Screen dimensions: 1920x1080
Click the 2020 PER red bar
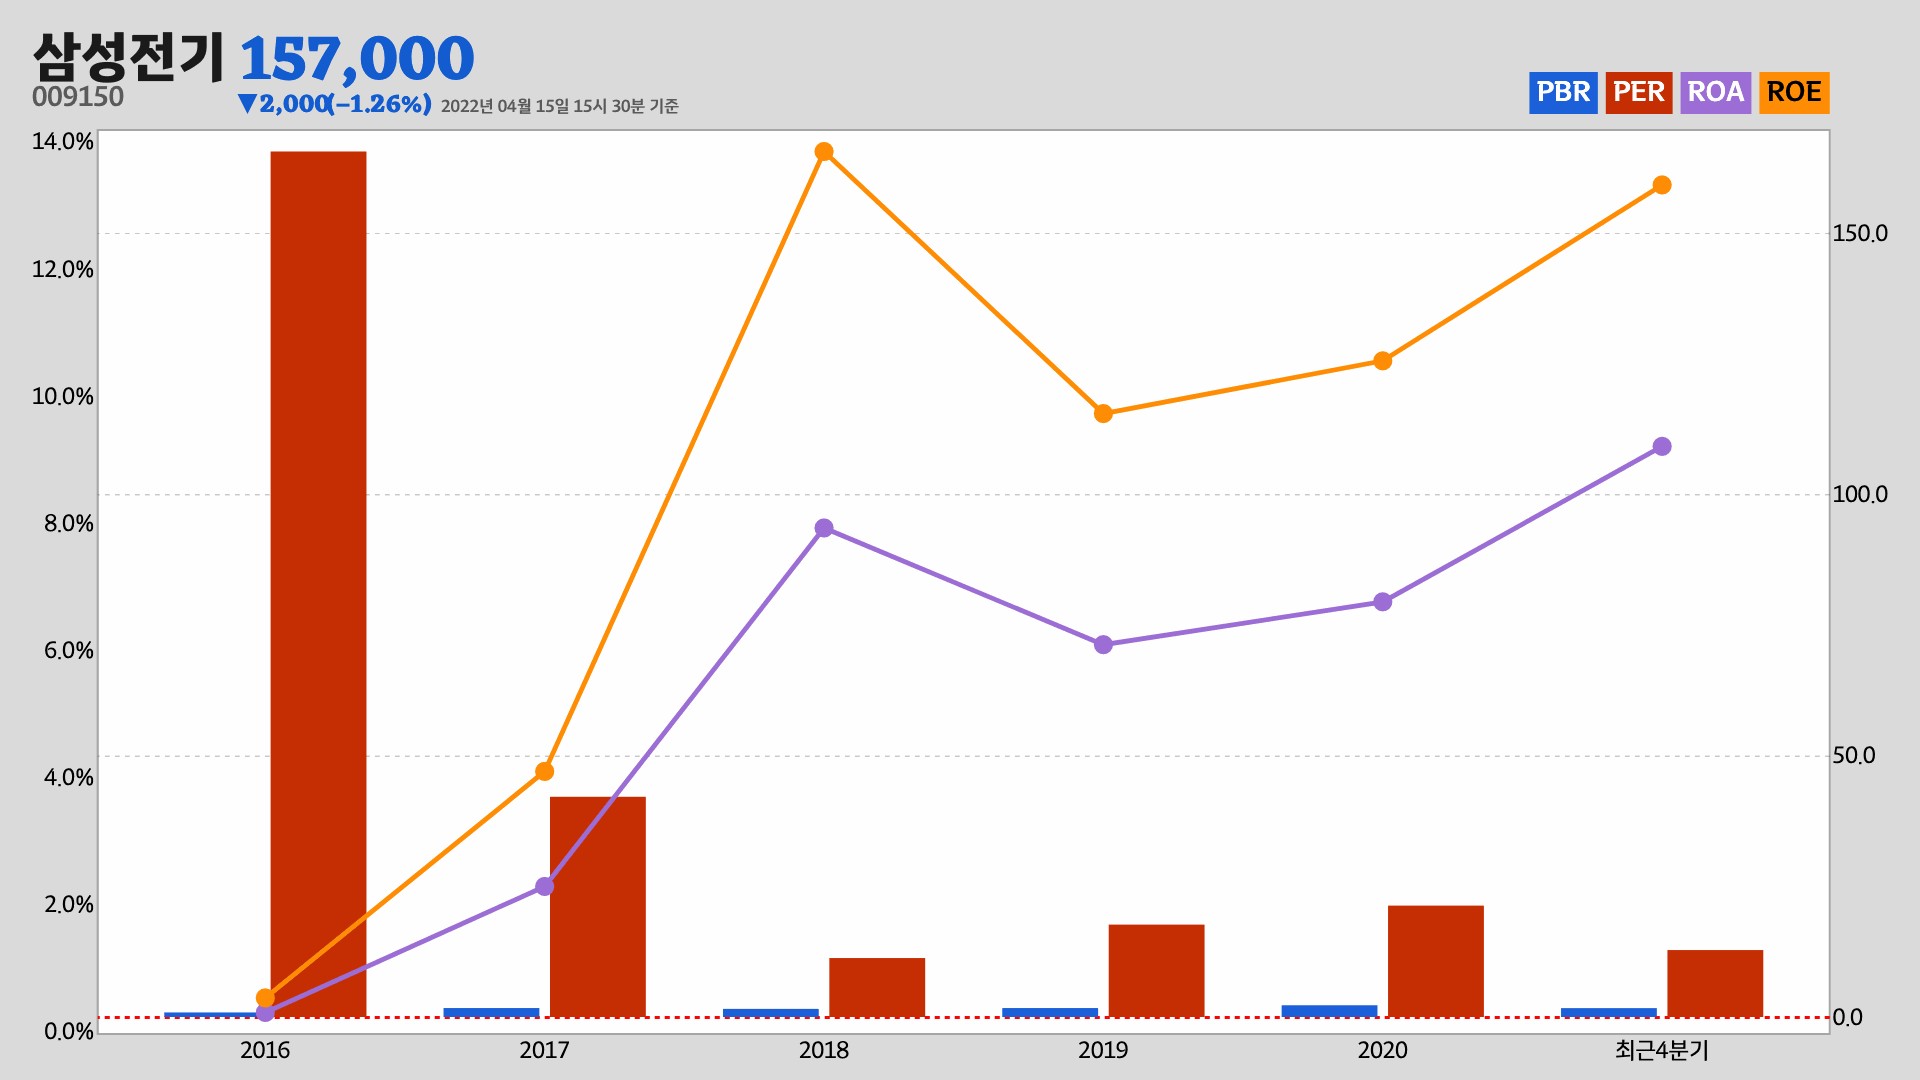1436,961
